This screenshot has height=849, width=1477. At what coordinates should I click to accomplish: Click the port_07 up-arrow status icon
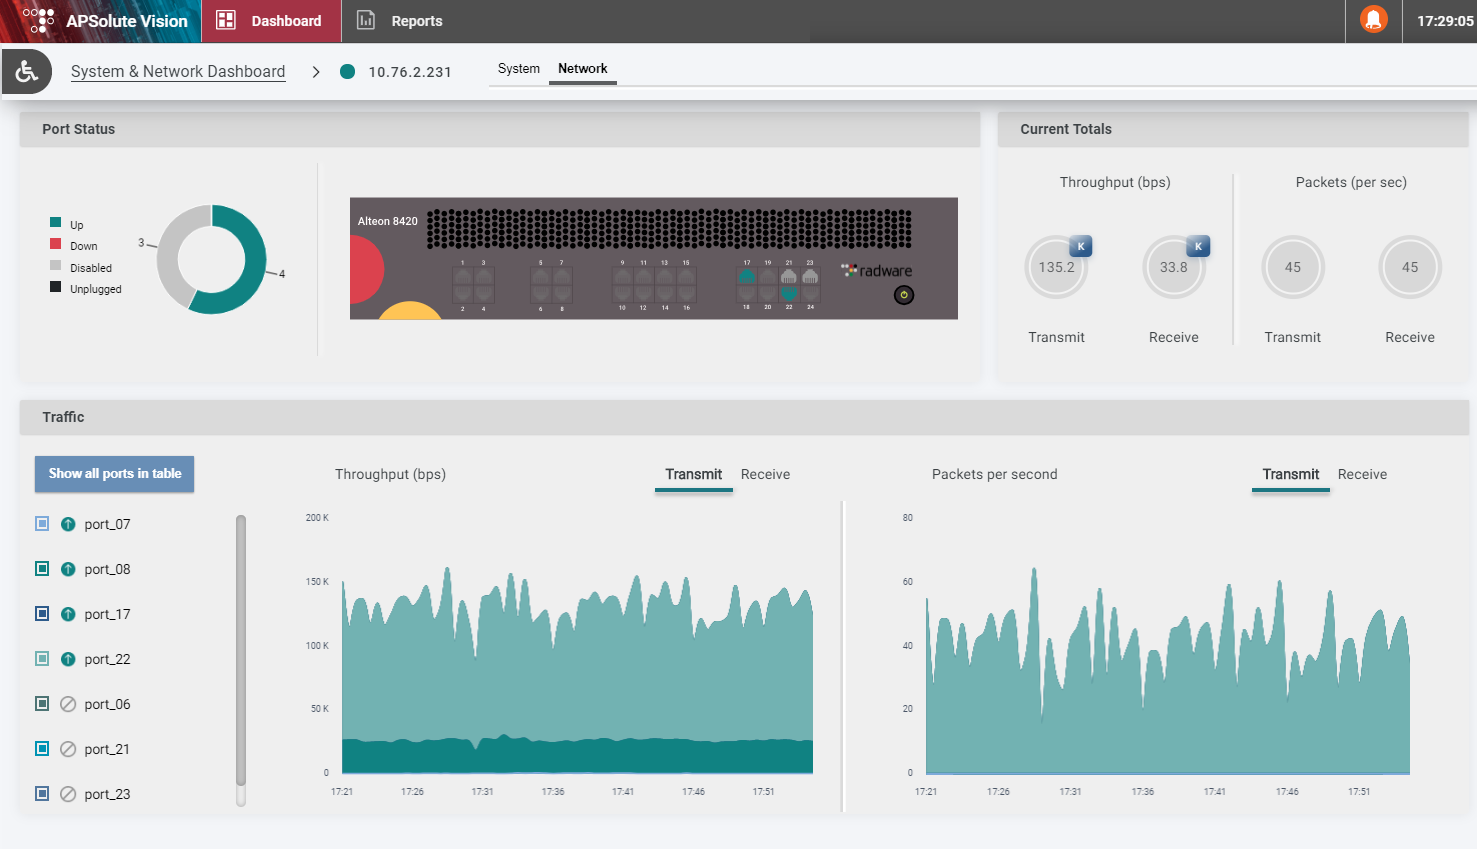[x=68, y=524]
